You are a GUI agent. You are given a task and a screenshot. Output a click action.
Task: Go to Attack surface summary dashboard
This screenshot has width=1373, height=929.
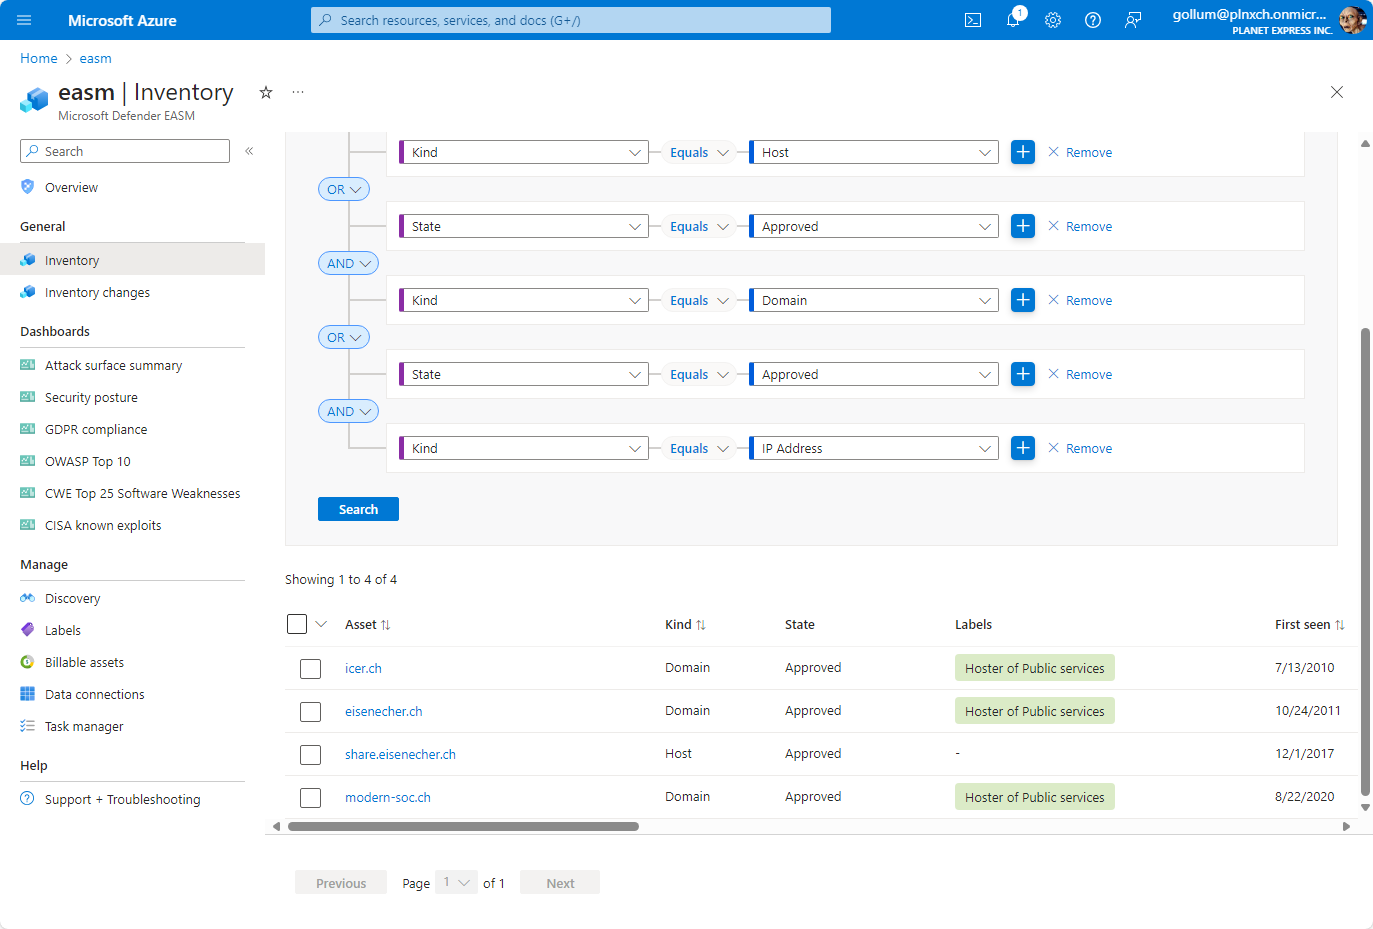(113, 366)
